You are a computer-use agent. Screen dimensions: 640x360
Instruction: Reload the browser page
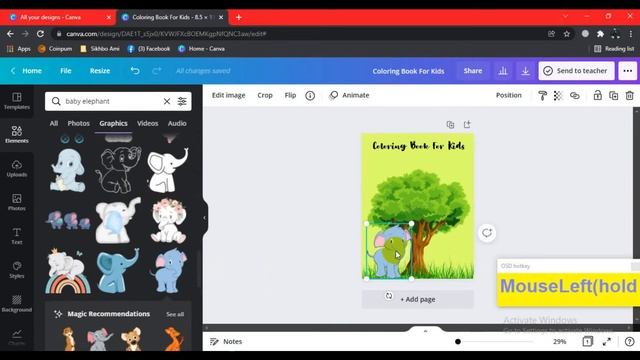[40, 34]
